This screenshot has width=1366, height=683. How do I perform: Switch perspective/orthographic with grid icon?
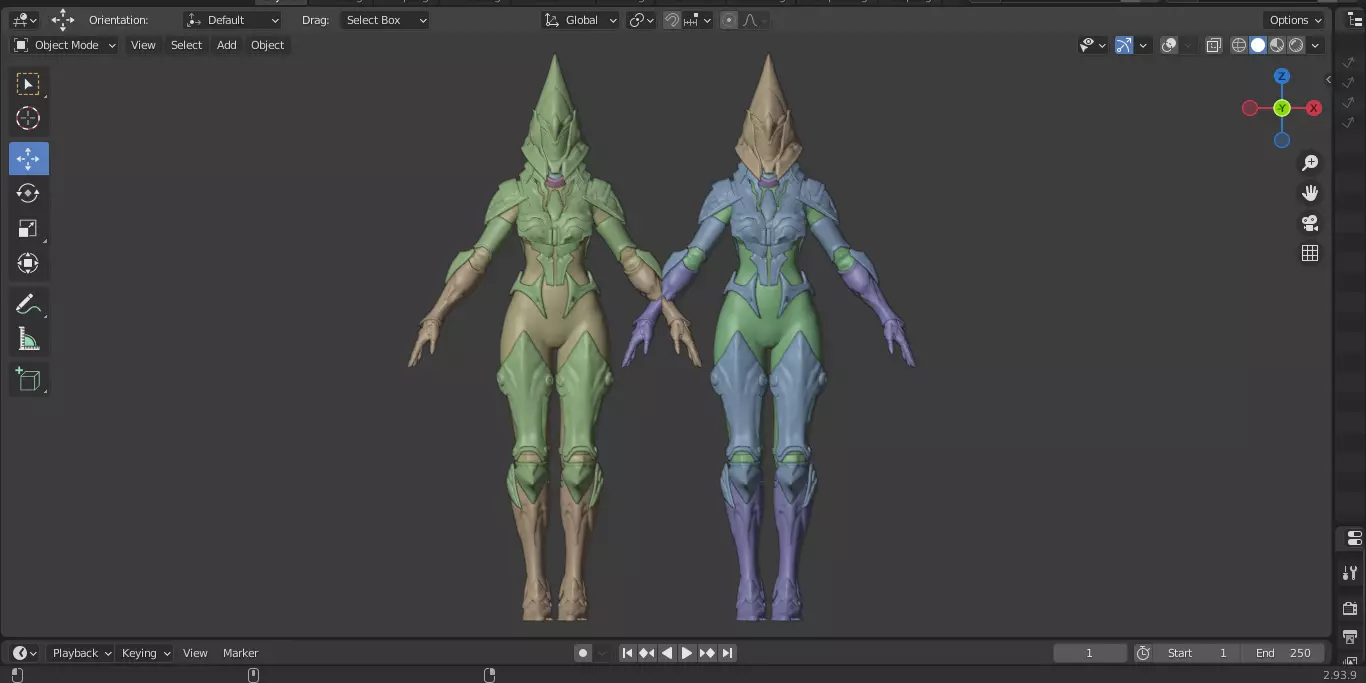pyautogui.click(x=1310, y=253)
